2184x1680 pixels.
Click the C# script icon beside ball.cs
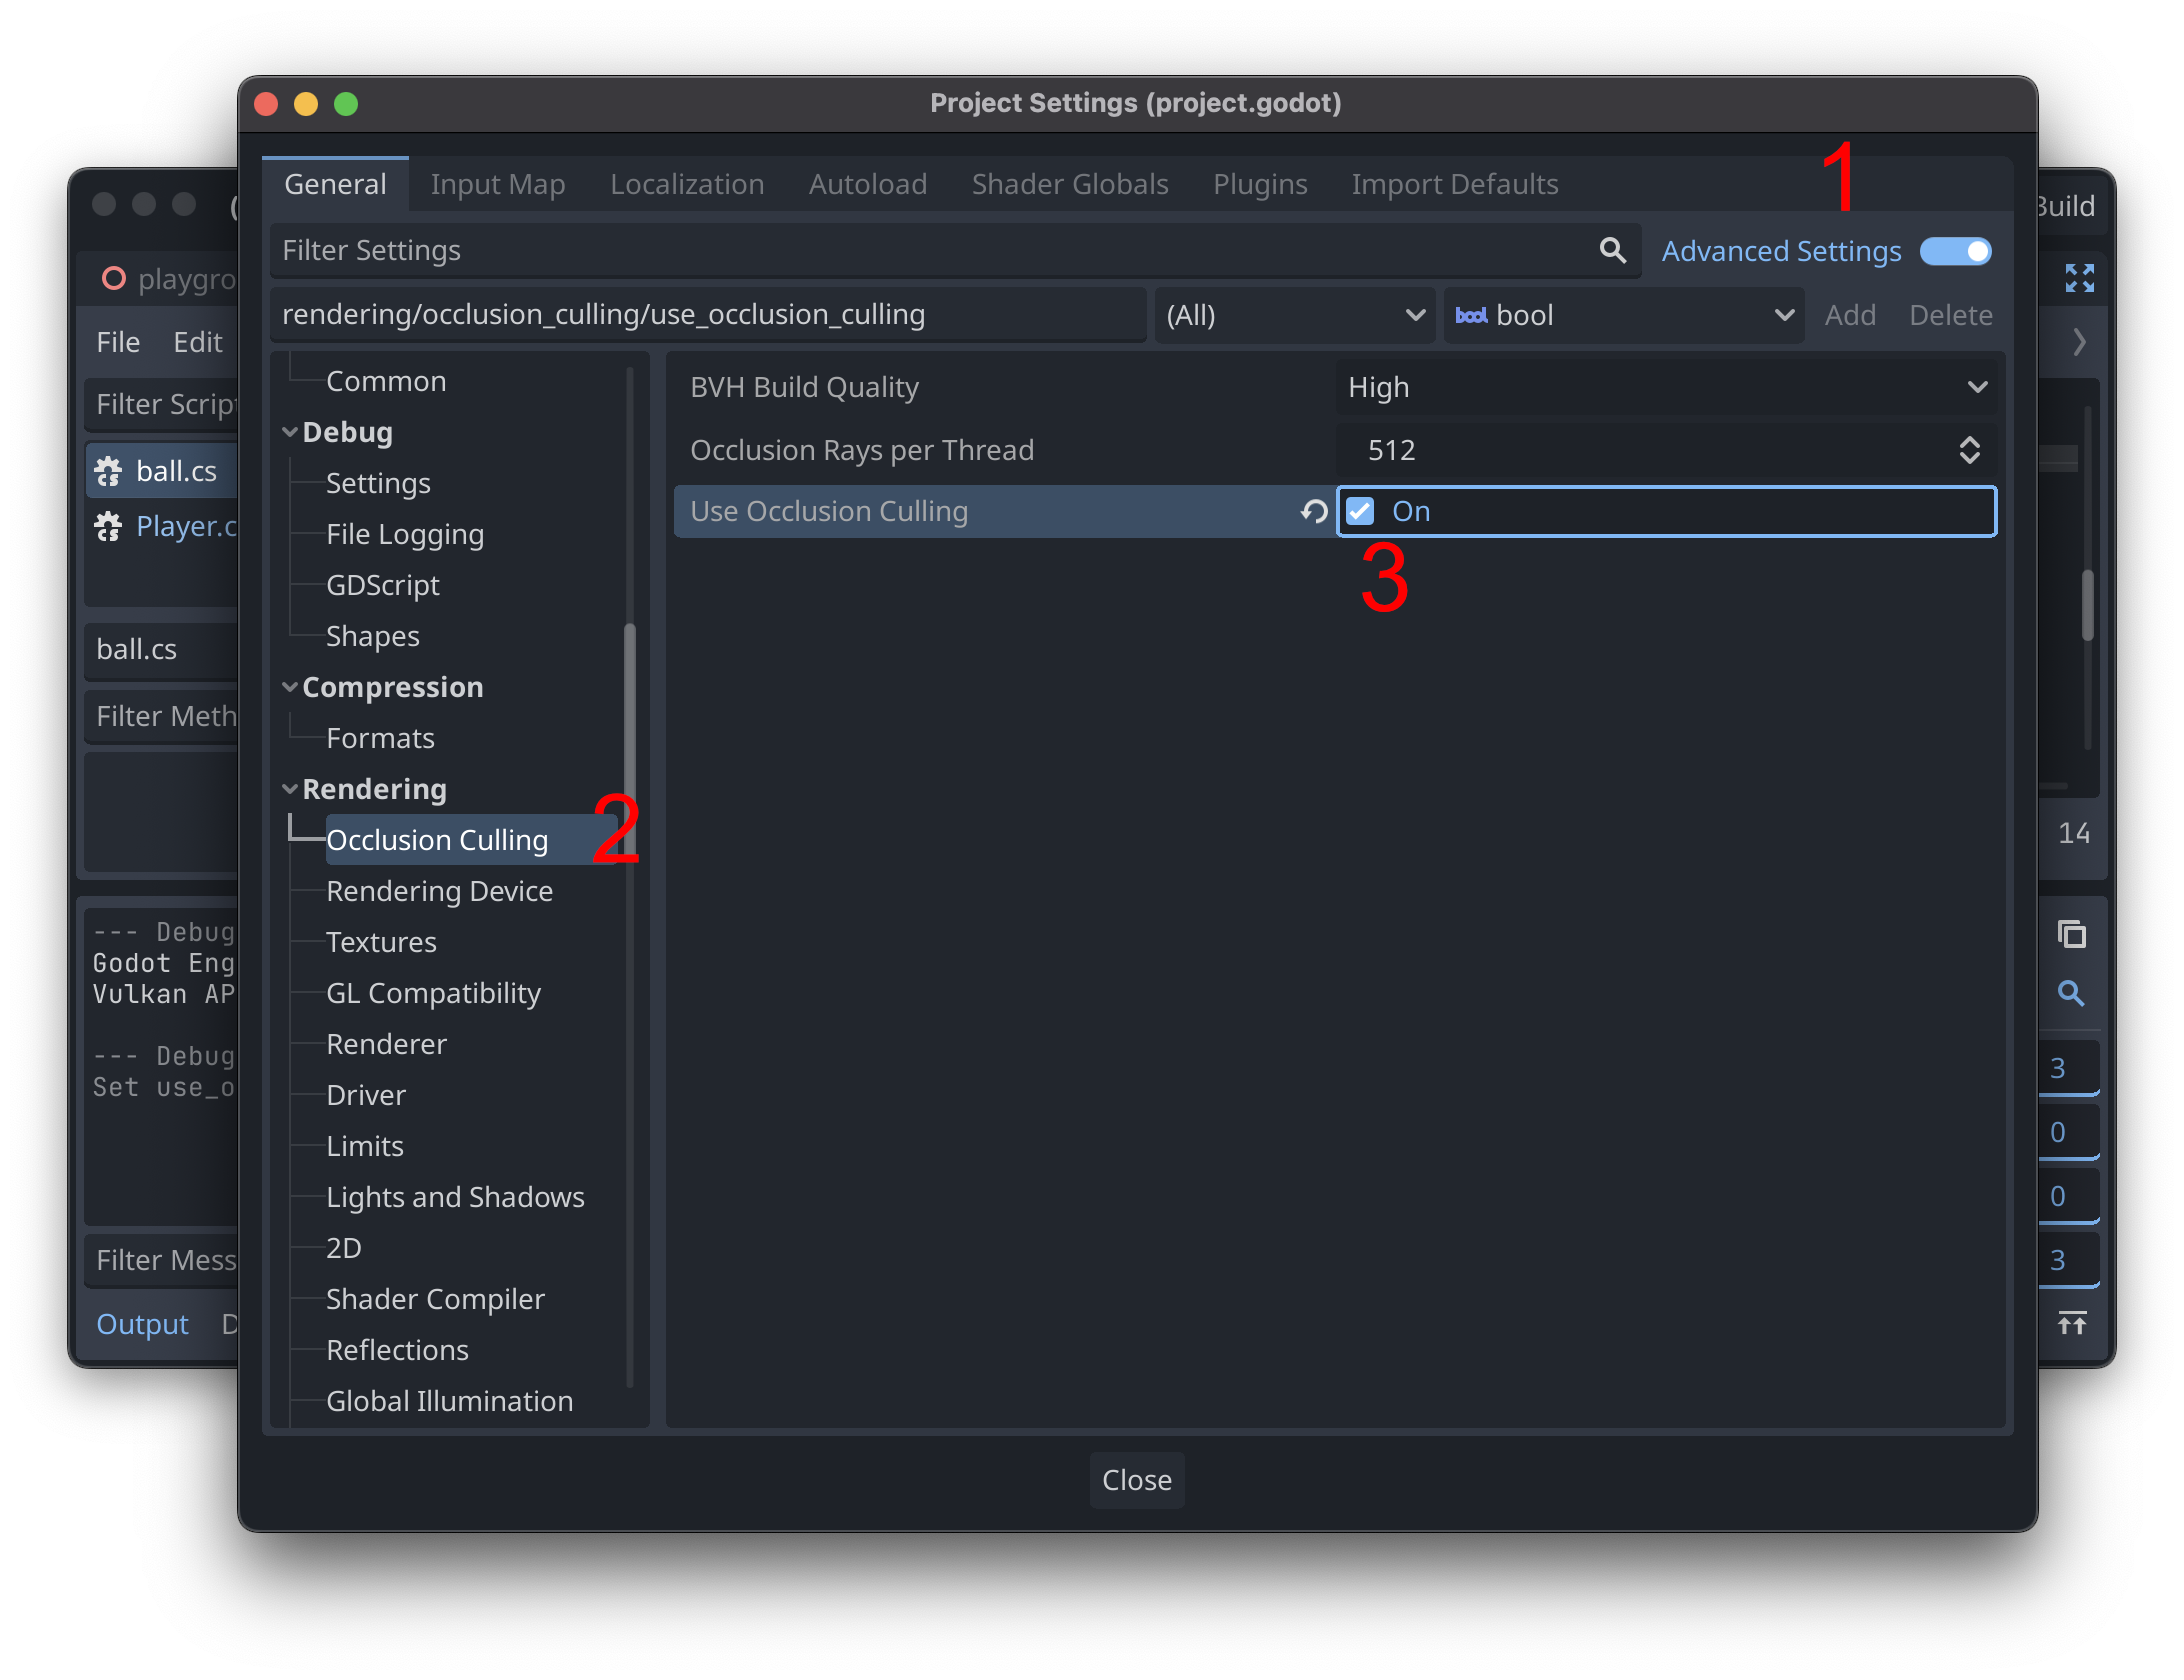tap(110, 470)
